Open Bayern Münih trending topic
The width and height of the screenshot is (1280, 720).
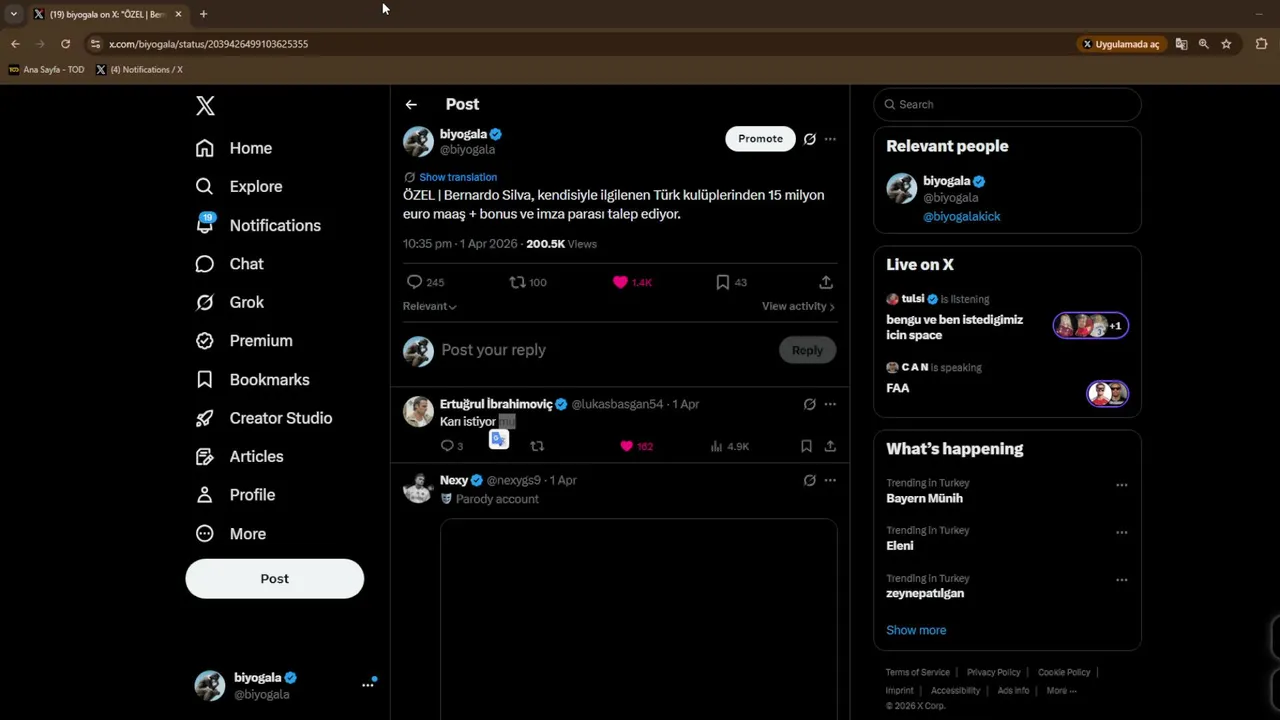924,498
